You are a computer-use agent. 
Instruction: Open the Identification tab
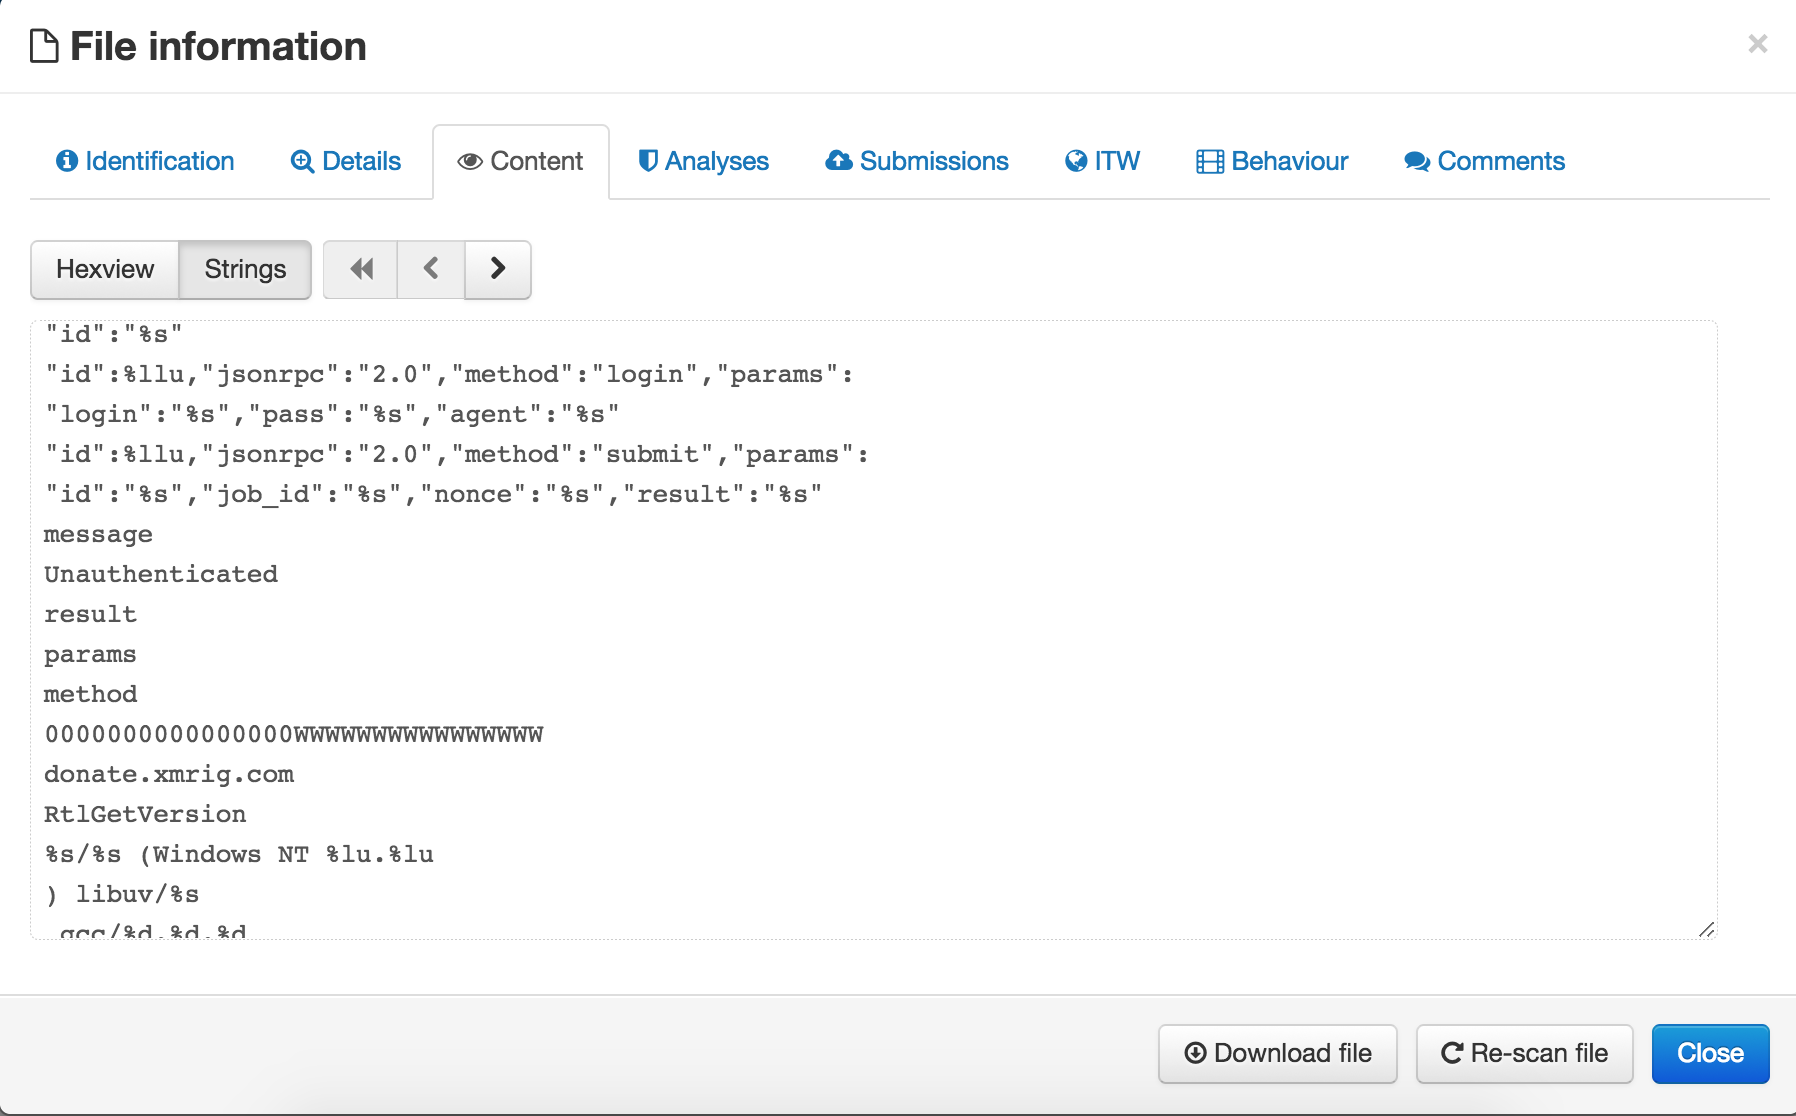(x=145, y=161)
